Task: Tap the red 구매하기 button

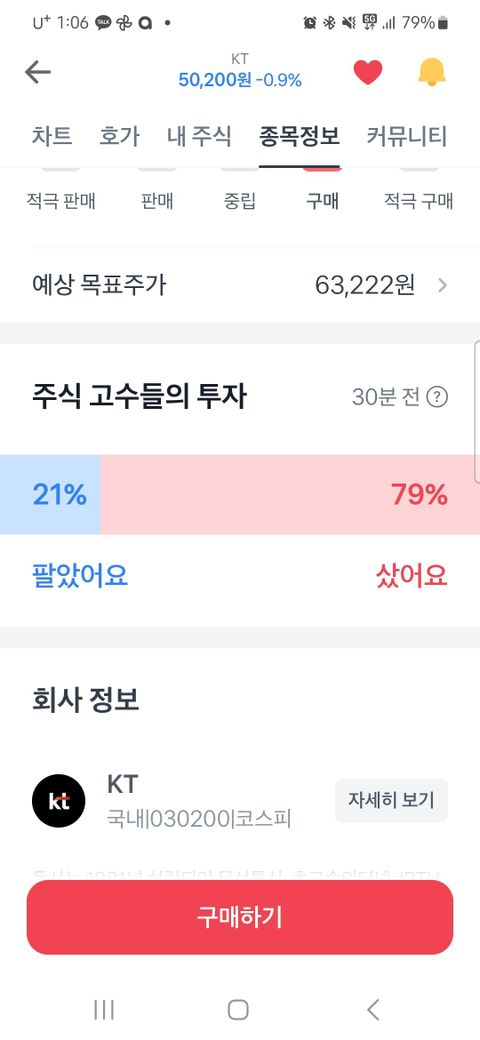Action: [x=240, y=917]
